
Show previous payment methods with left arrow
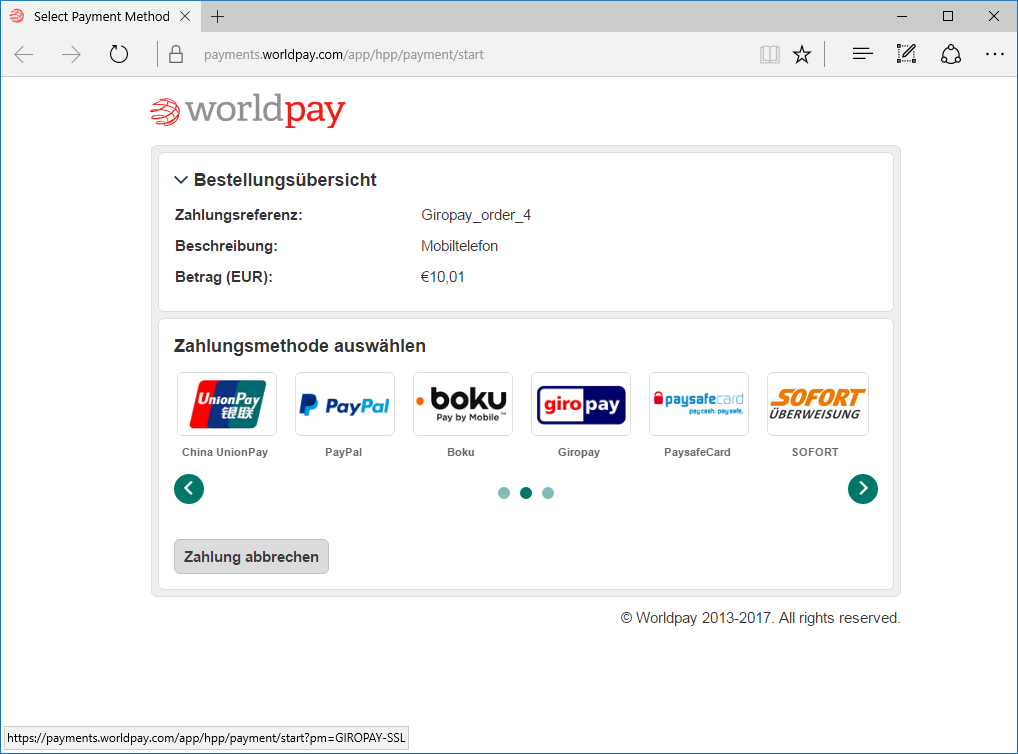[189, 488]
